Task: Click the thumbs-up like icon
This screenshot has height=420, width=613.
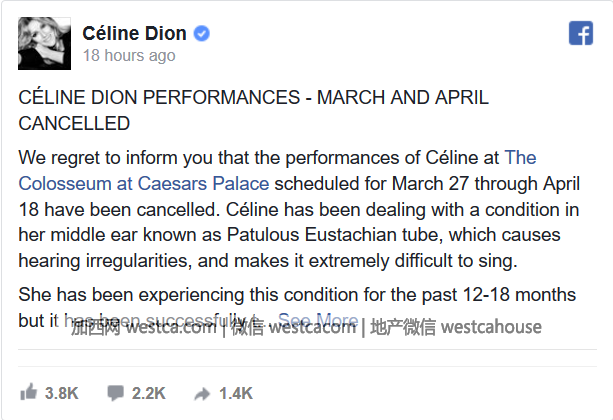Action: coord(28,393)
